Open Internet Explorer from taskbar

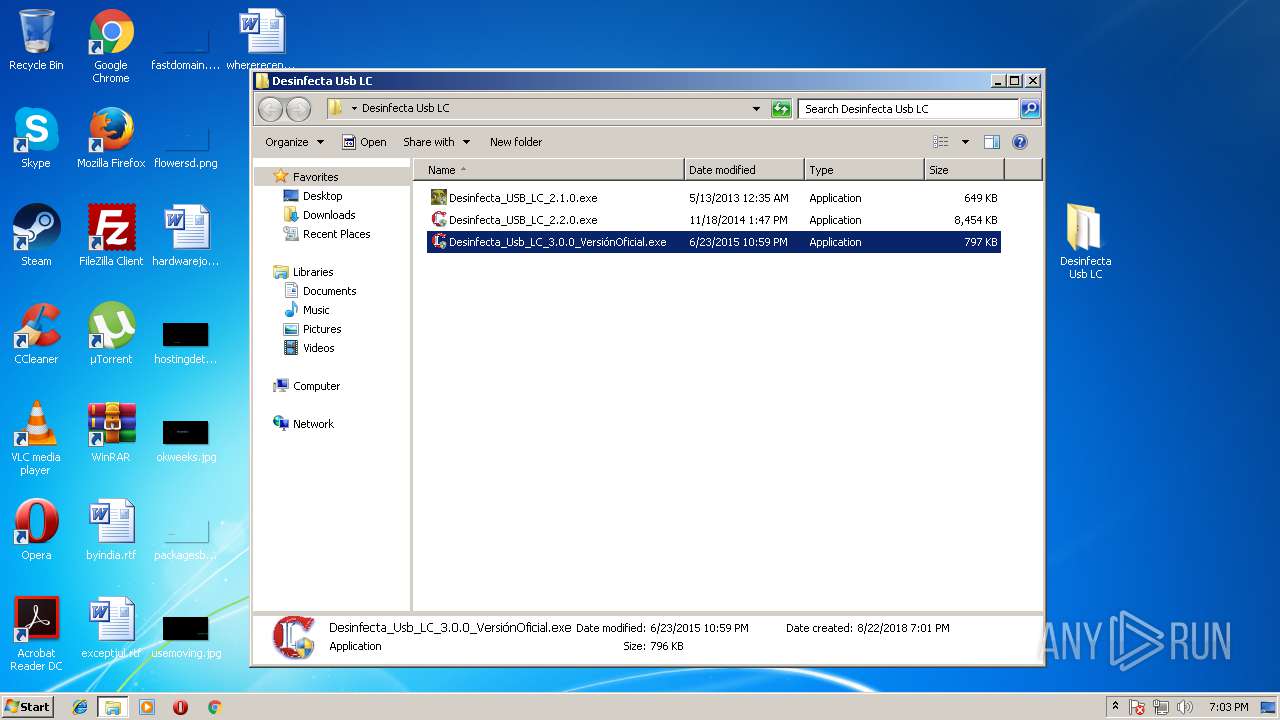click(x=80, y=707)
